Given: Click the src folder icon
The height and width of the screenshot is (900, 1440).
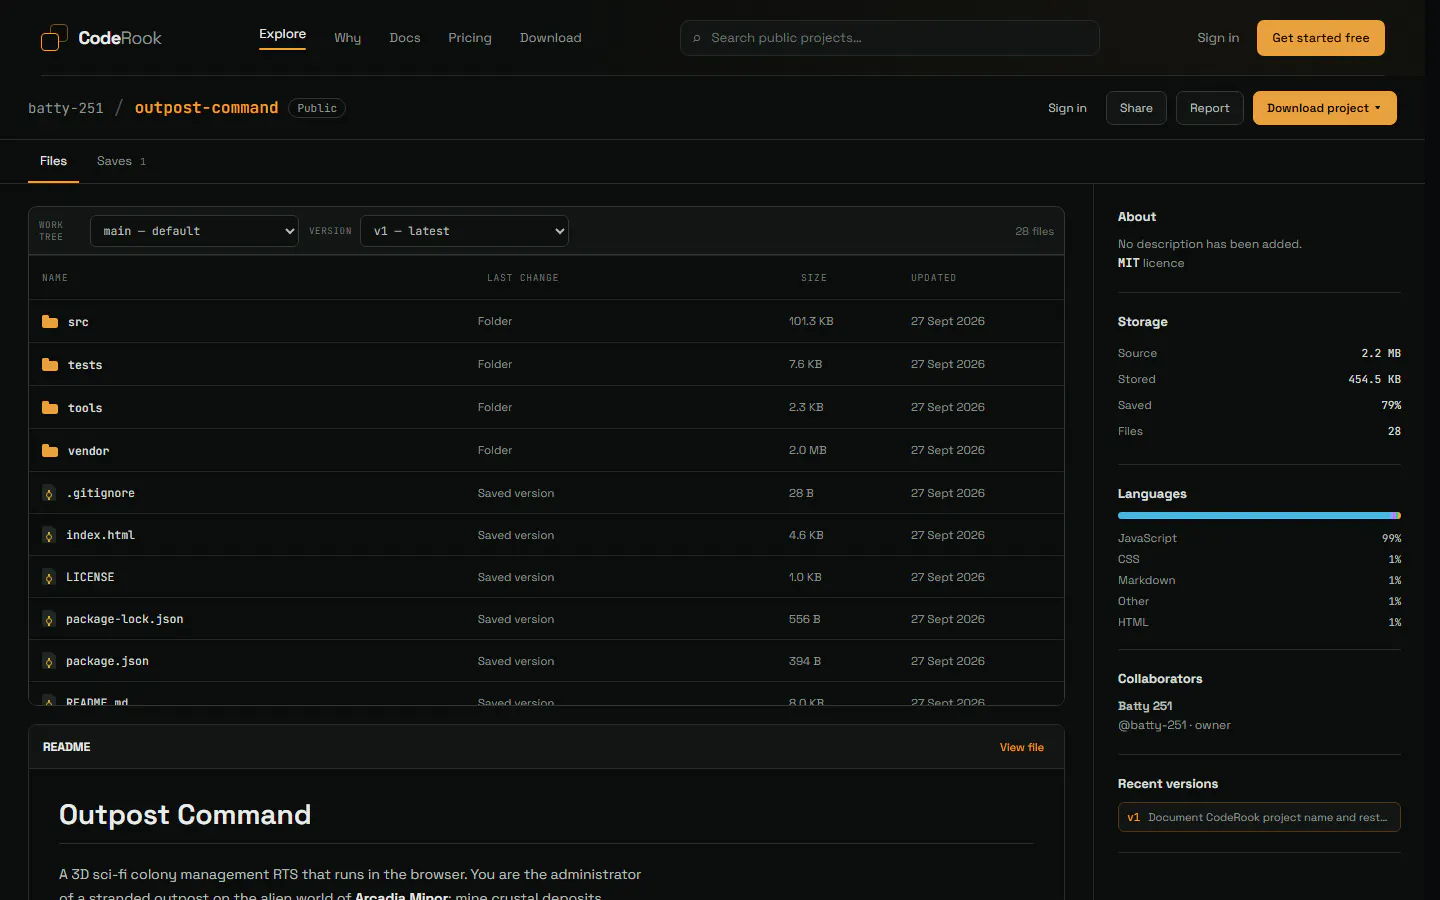Looking at the screenshot, I should tap(50, 322).
